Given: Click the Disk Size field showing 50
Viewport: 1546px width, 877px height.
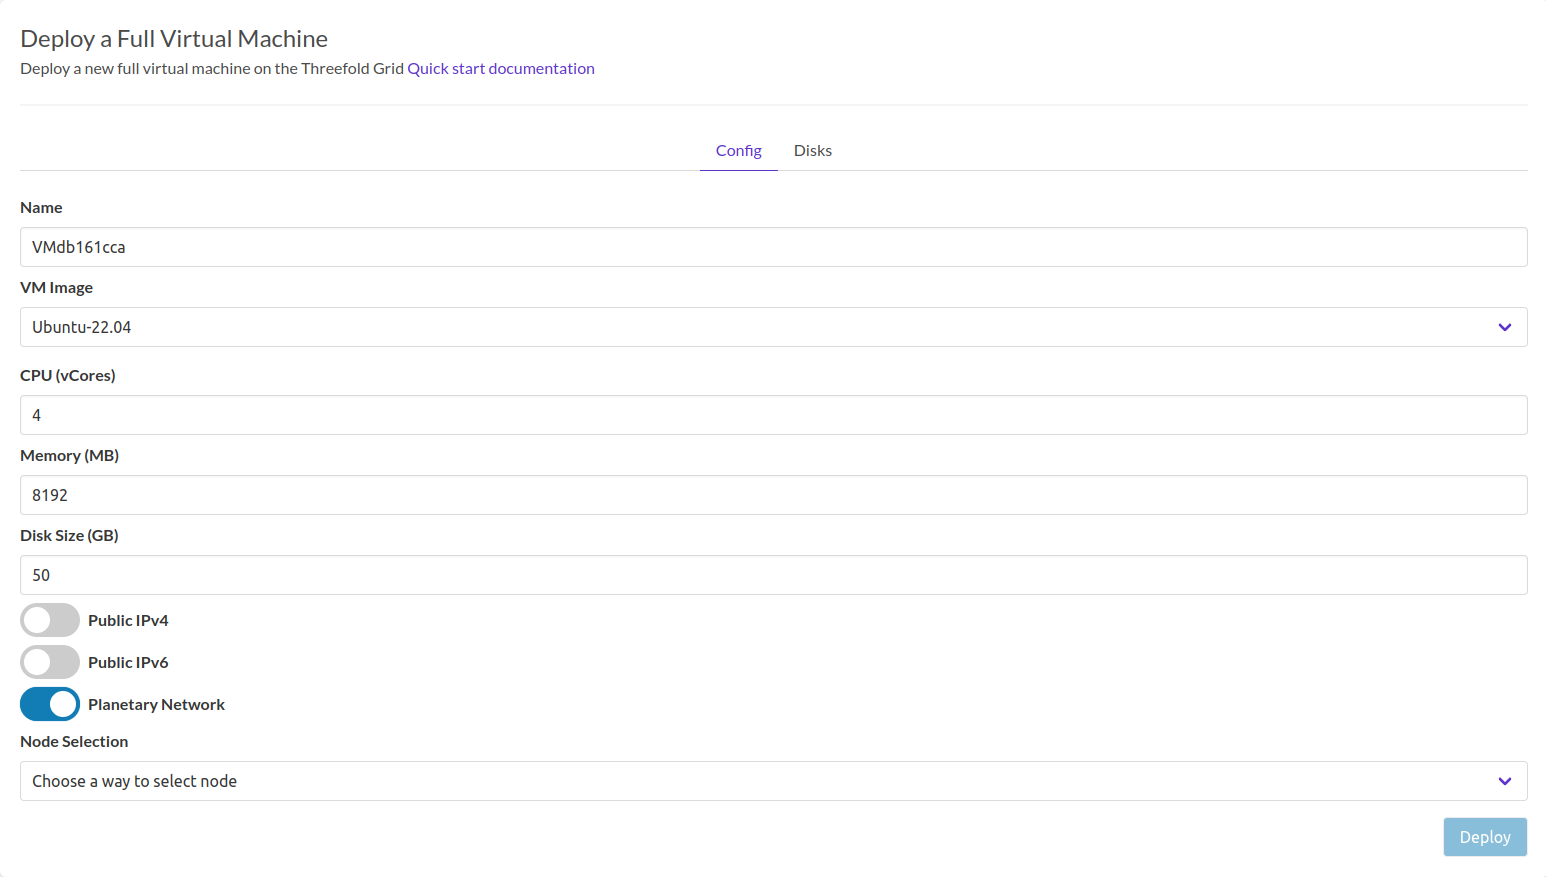Looking at the screenshot, I should click(x=772, y=575).
